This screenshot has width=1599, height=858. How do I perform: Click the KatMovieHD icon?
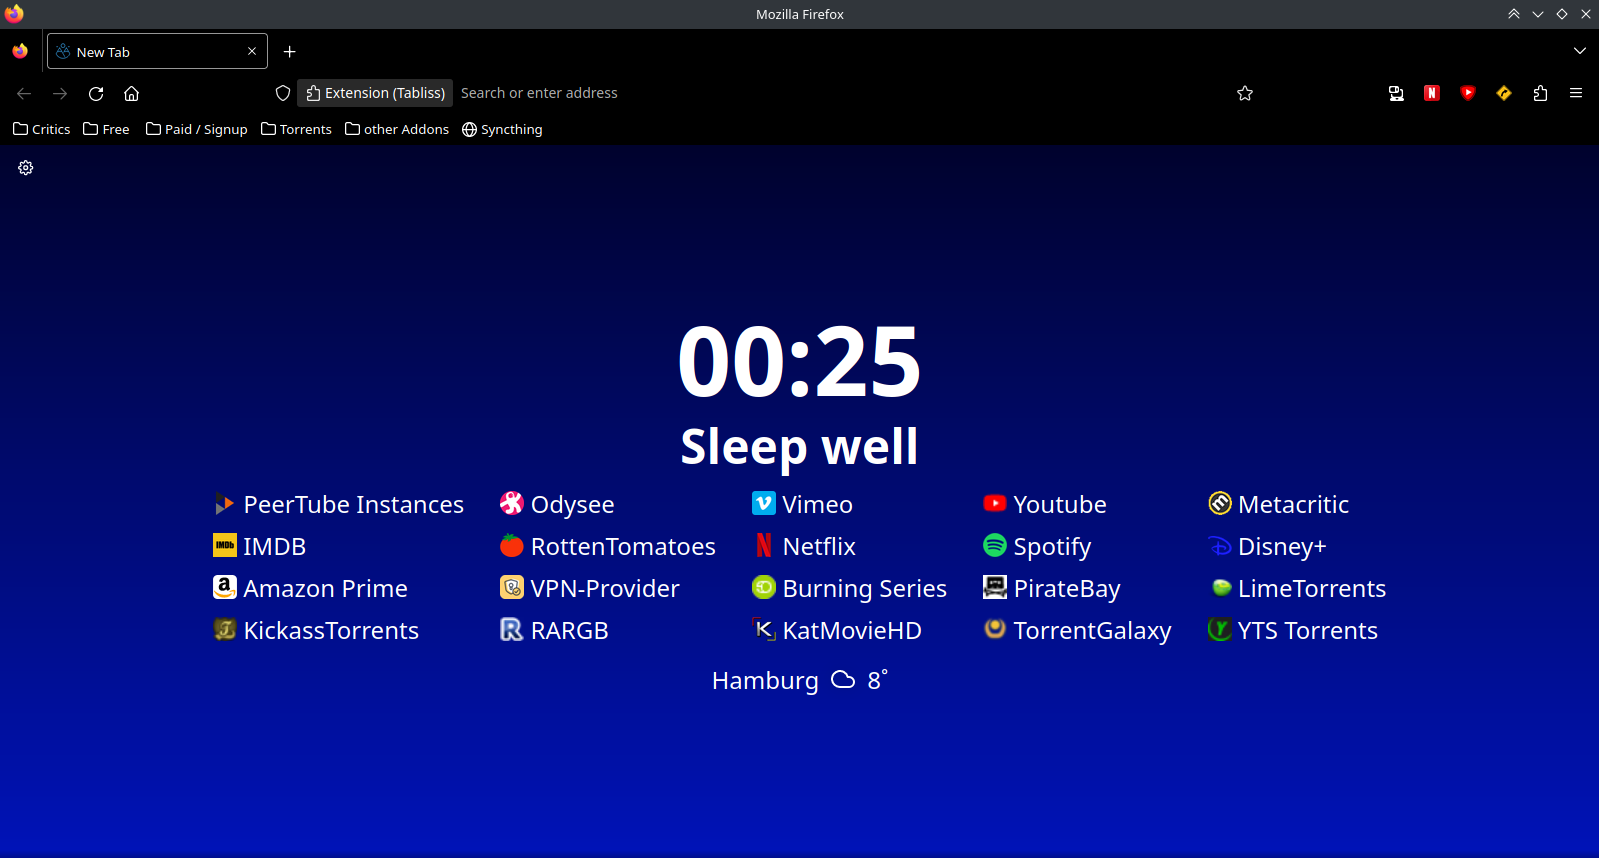coord(764,630)
